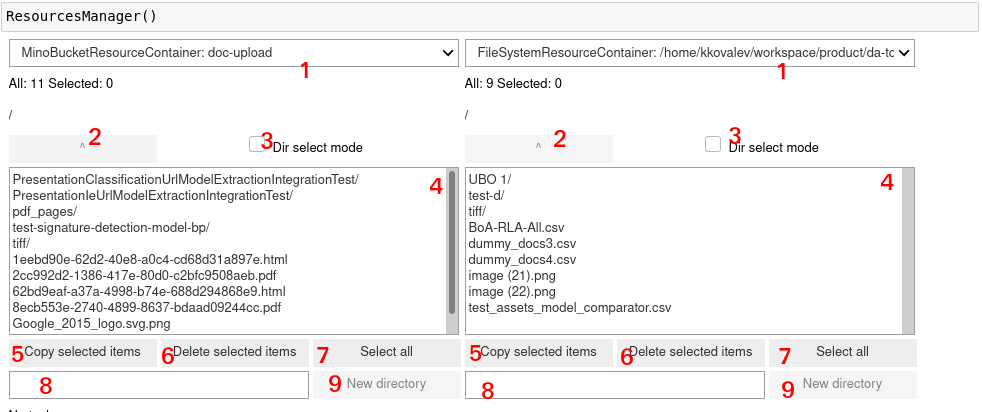
Task: Select the tiff/ folder in right list
Action: [477, 212]
